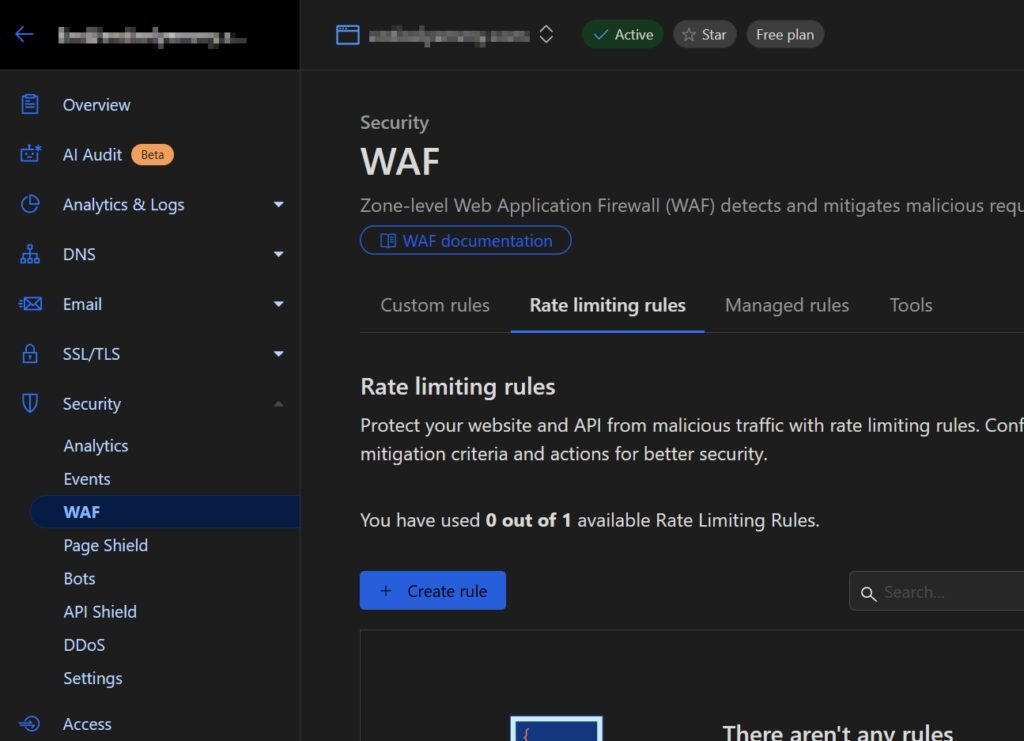
Task: Switch to the Custom rules tab
Action: click(x=435, y=305)
